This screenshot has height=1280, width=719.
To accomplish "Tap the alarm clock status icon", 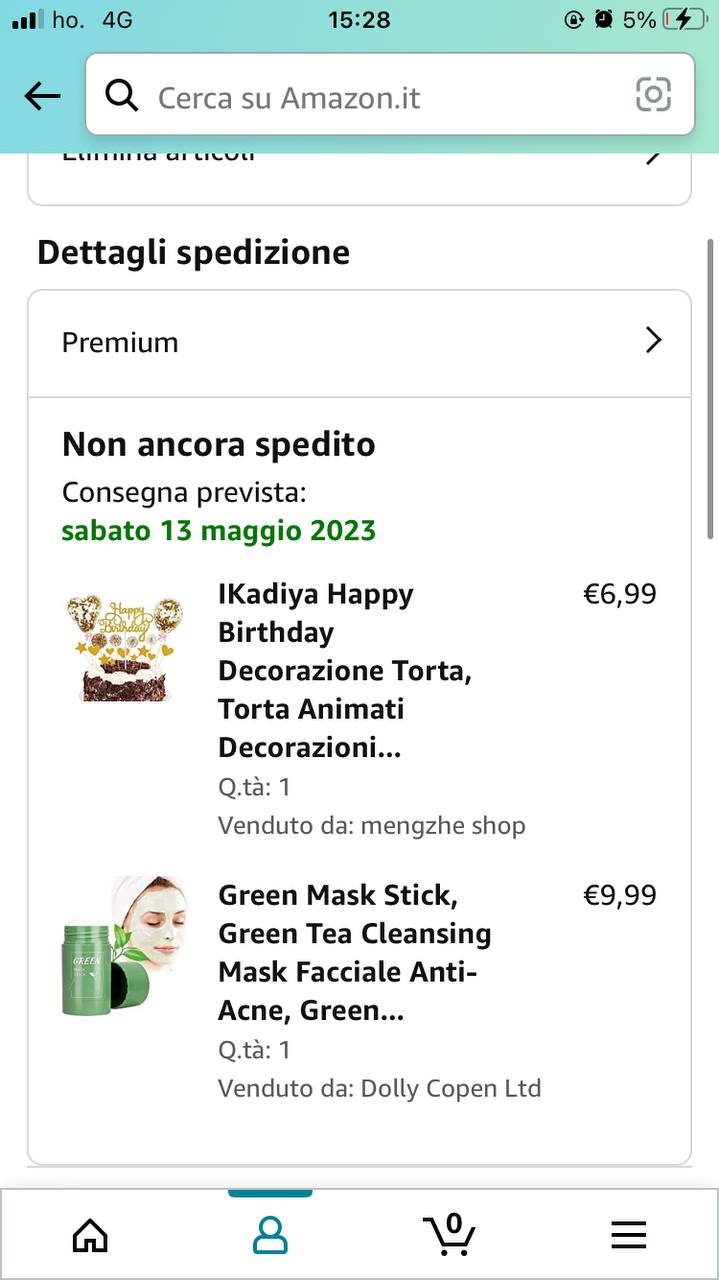I will [x=603, y=20].
